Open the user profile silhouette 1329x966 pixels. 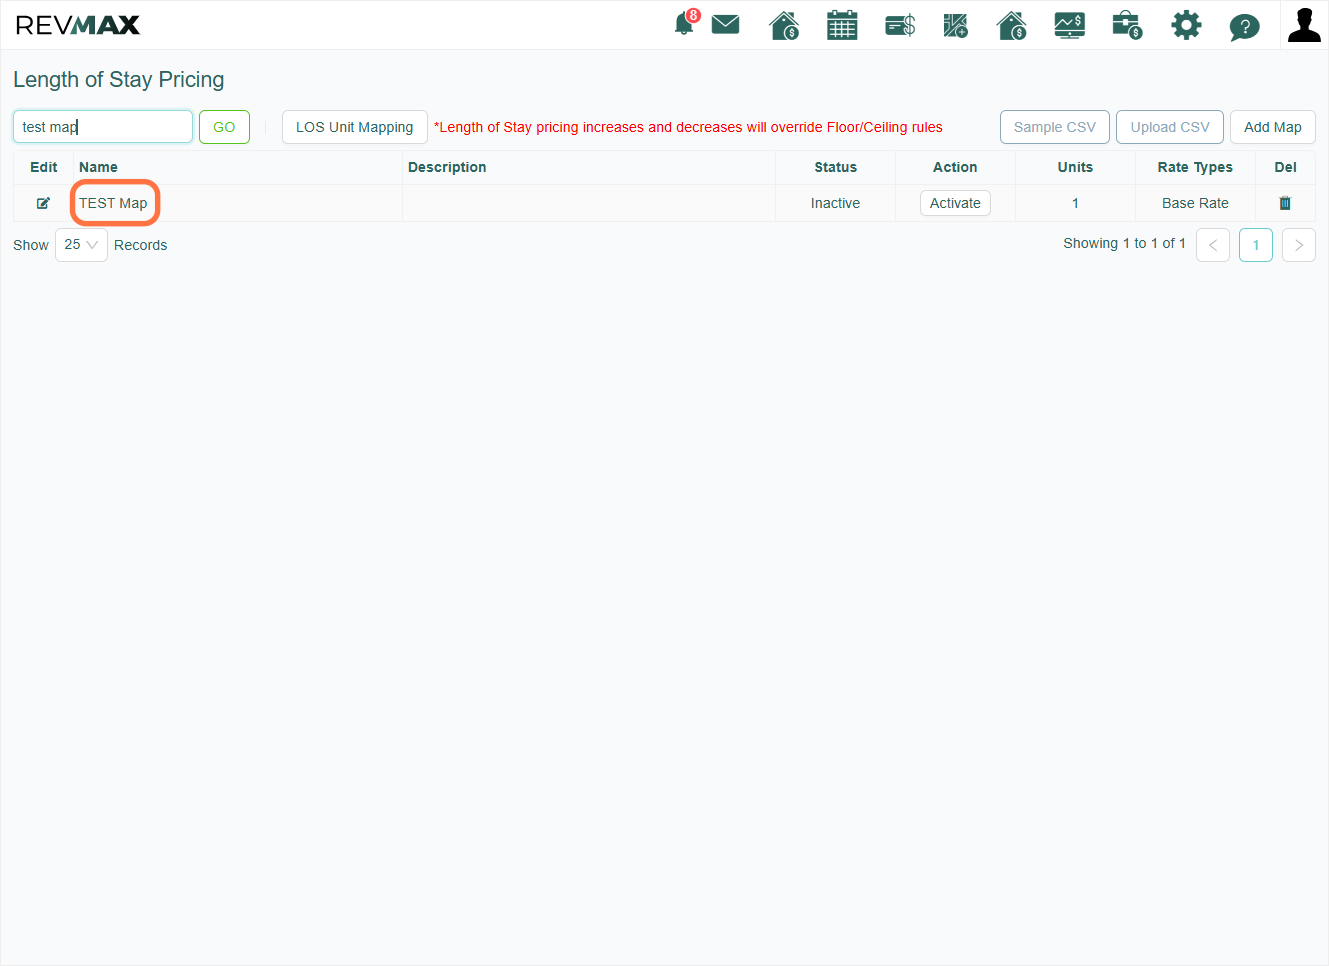tap(1304, 25)
